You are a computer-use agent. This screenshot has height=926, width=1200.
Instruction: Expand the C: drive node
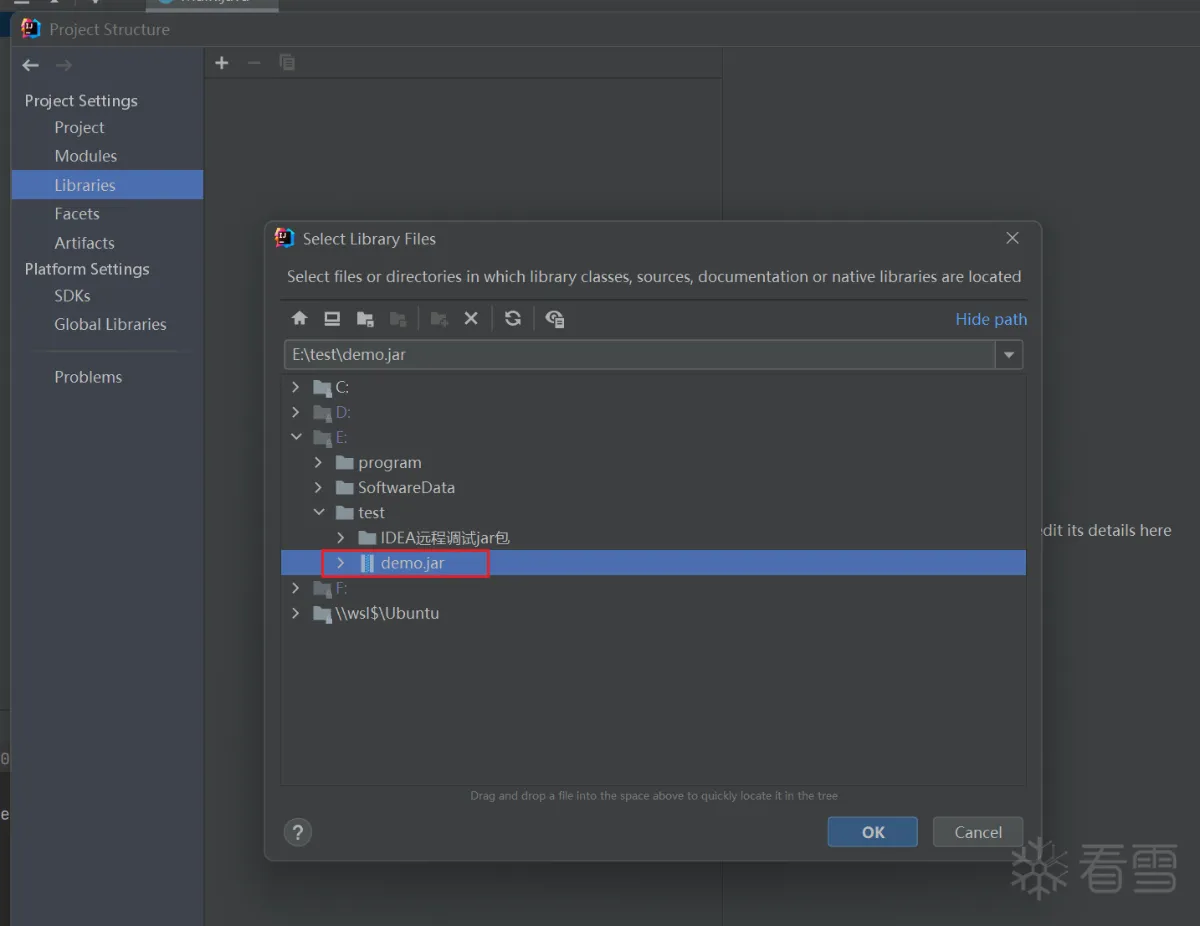[x=295, y=387]
